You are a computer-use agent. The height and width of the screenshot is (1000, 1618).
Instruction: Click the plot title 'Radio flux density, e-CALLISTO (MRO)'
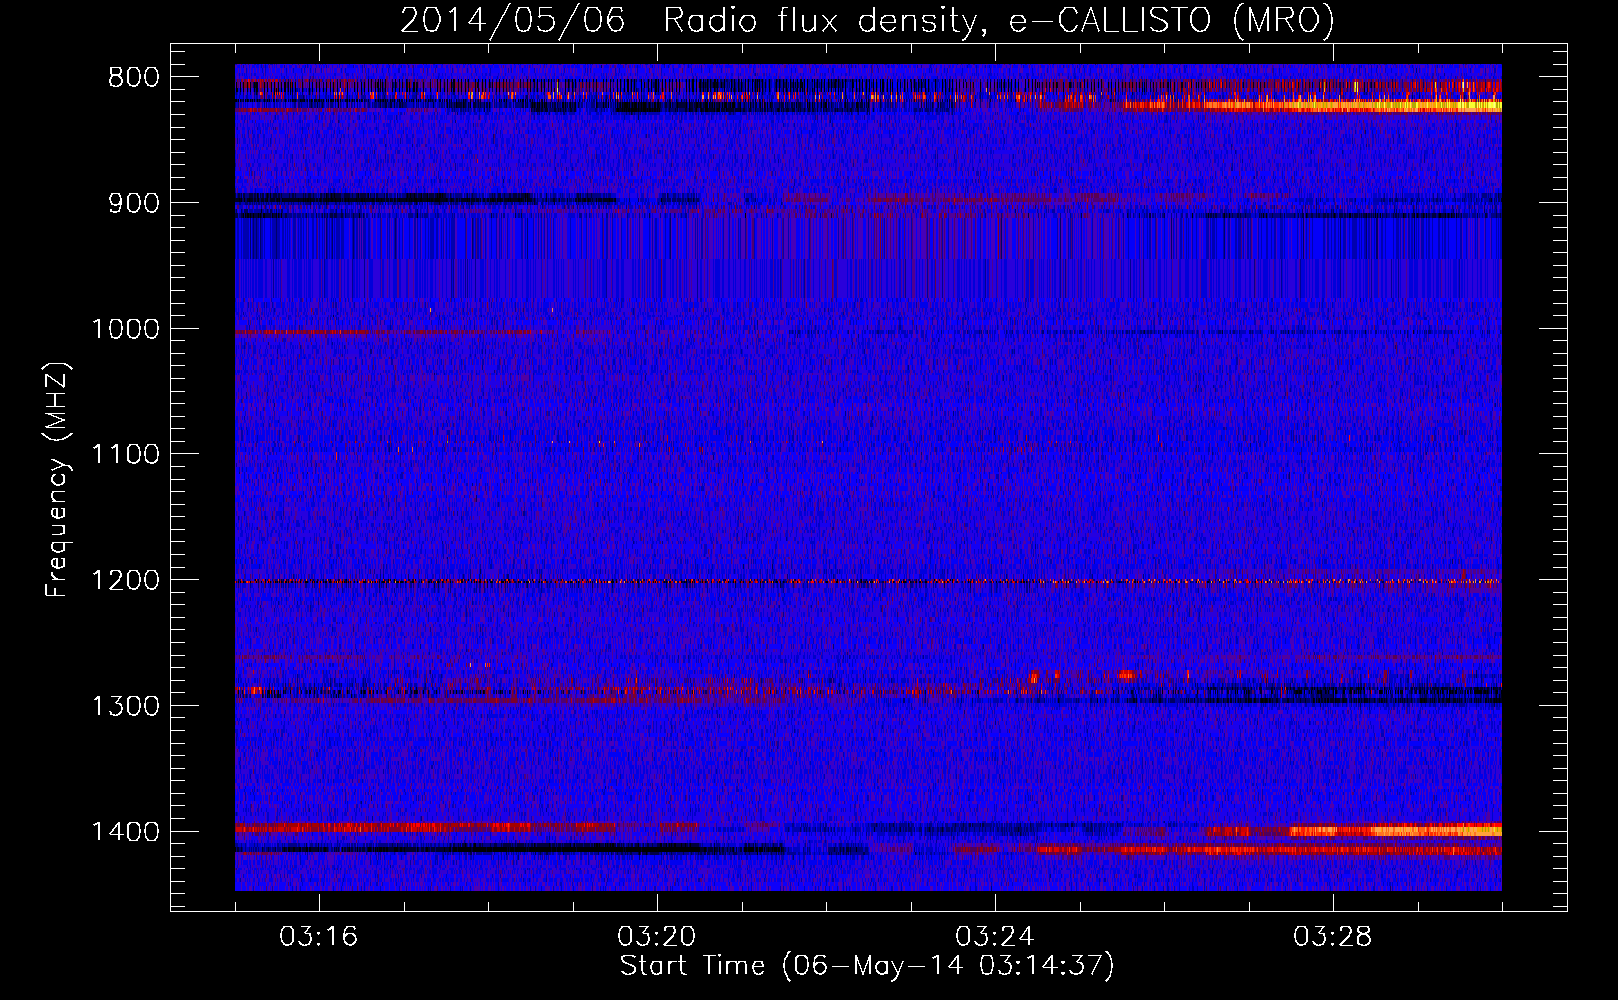998,20
